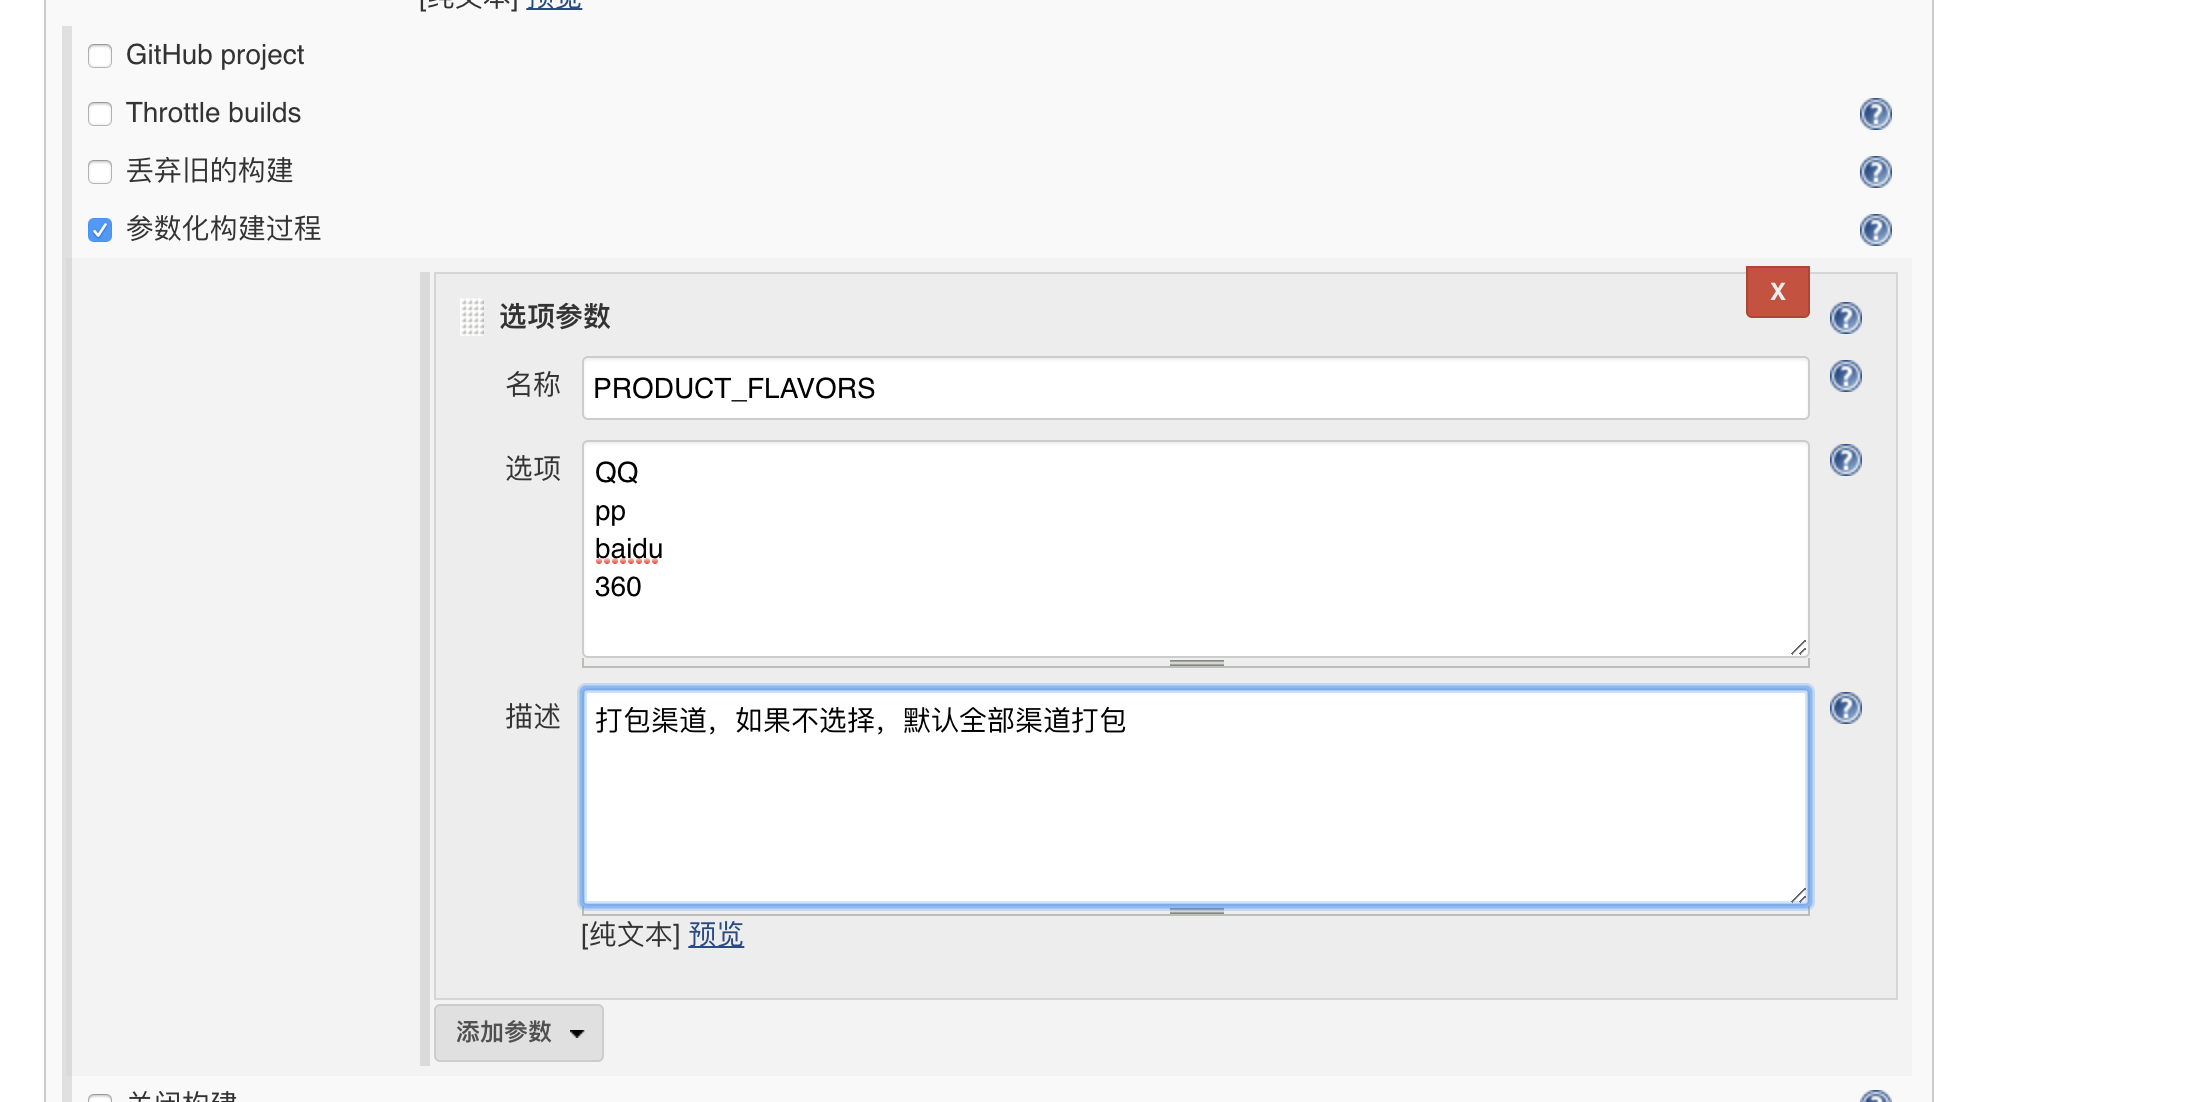
Task: Open help for 描述 textarea
Action: [1845, 708]
